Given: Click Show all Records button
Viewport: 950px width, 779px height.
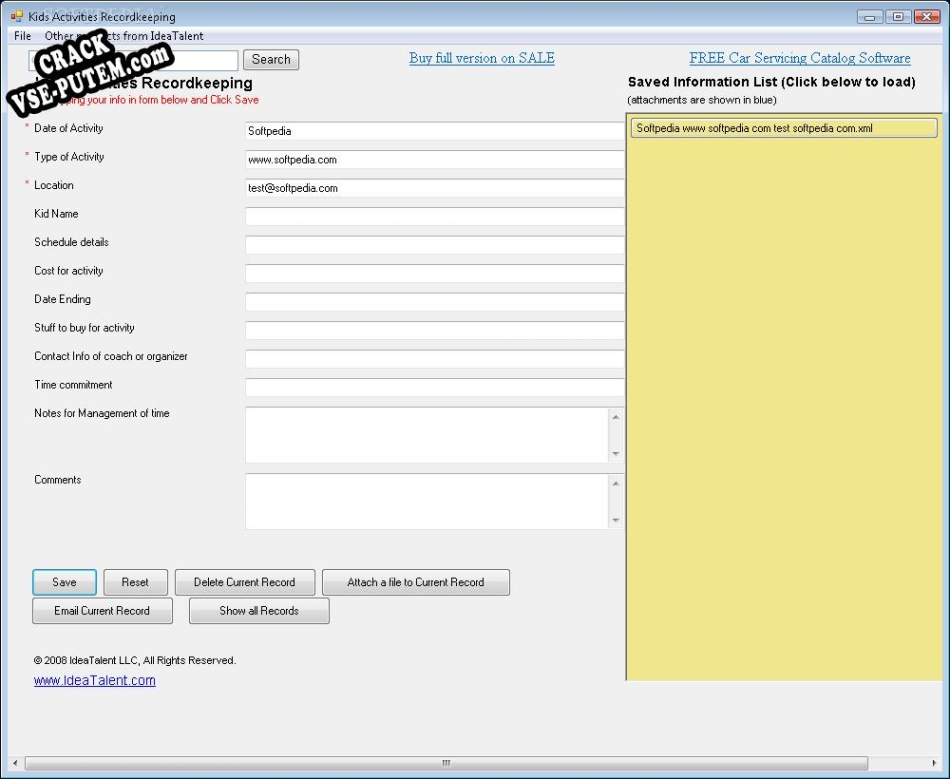Looking at the screenshot, I should pos(259,611).
